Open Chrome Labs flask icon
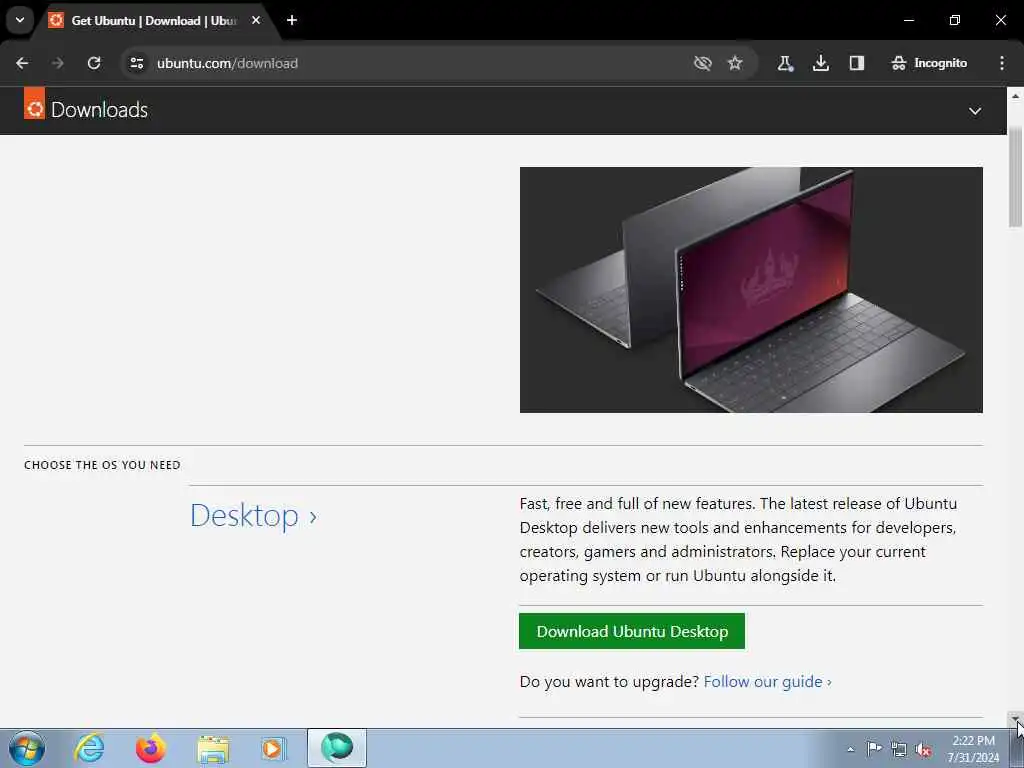1024x768 pixels. [784, 63]
